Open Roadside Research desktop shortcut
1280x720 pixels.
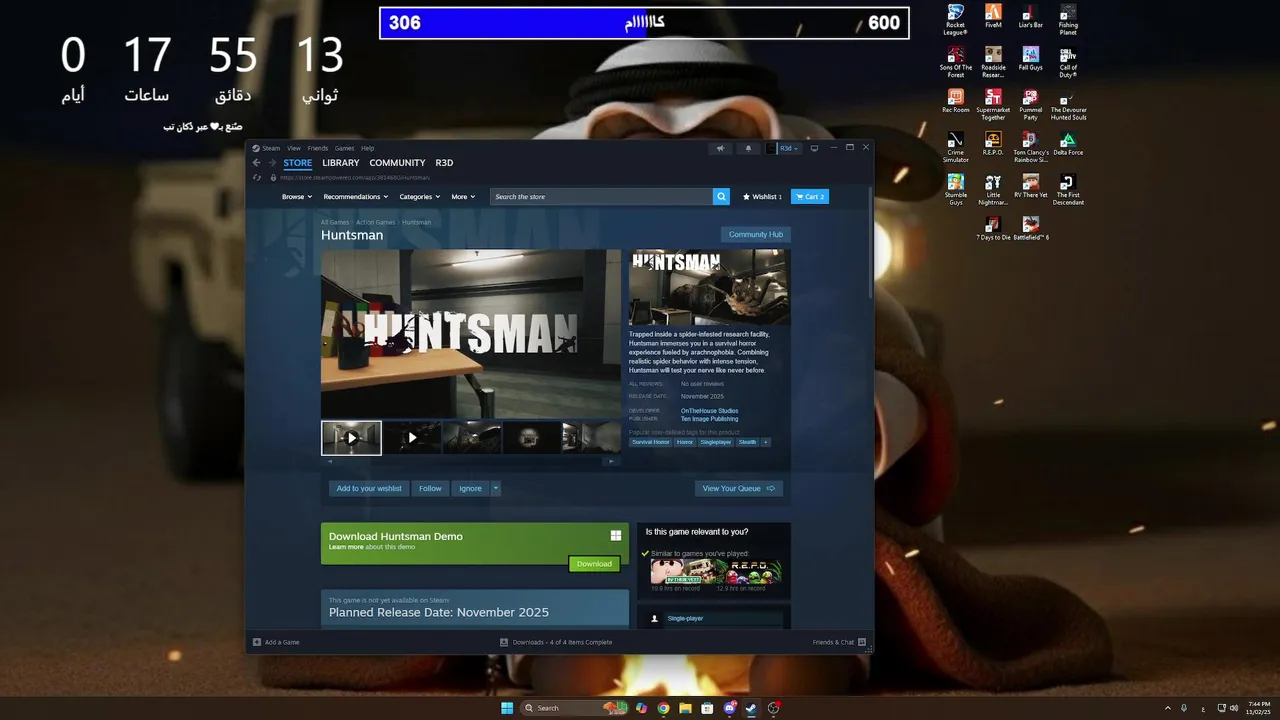pyautogui.click(x=993, y=62)
